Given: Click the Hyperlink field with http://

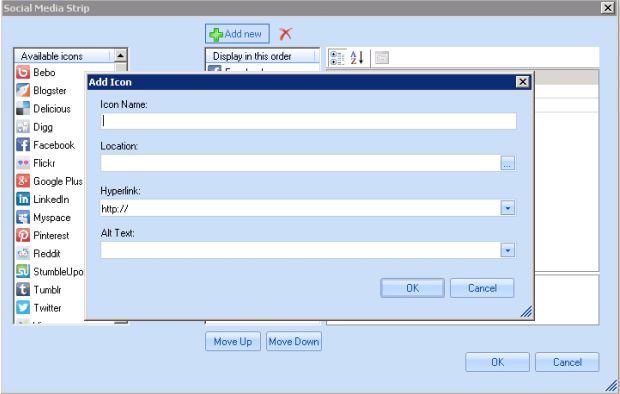Looking at the screenshot, I should [x=300, y=208].
